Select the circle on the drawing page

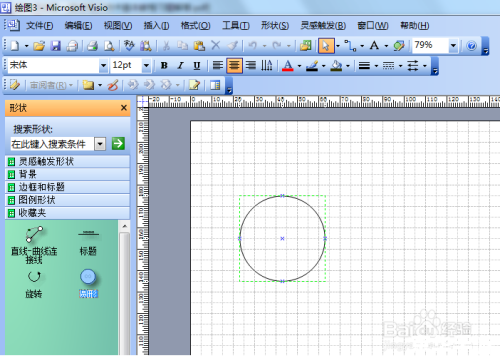pos(282,239)
